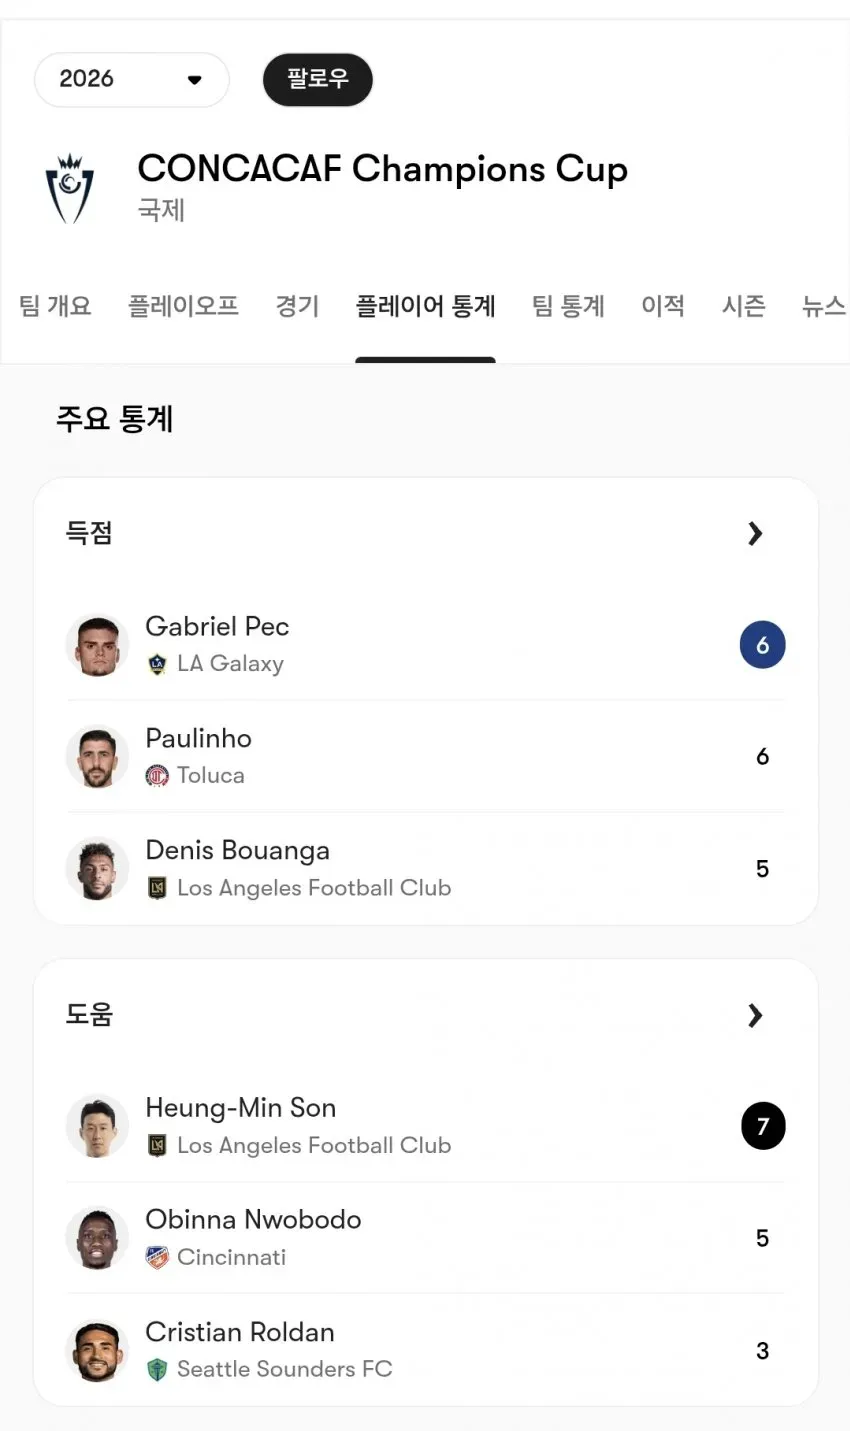Viewport: 850px width, 1431px height.
Task: Open Gabriel Pec's player photo
Action: (x=97, y=645)
